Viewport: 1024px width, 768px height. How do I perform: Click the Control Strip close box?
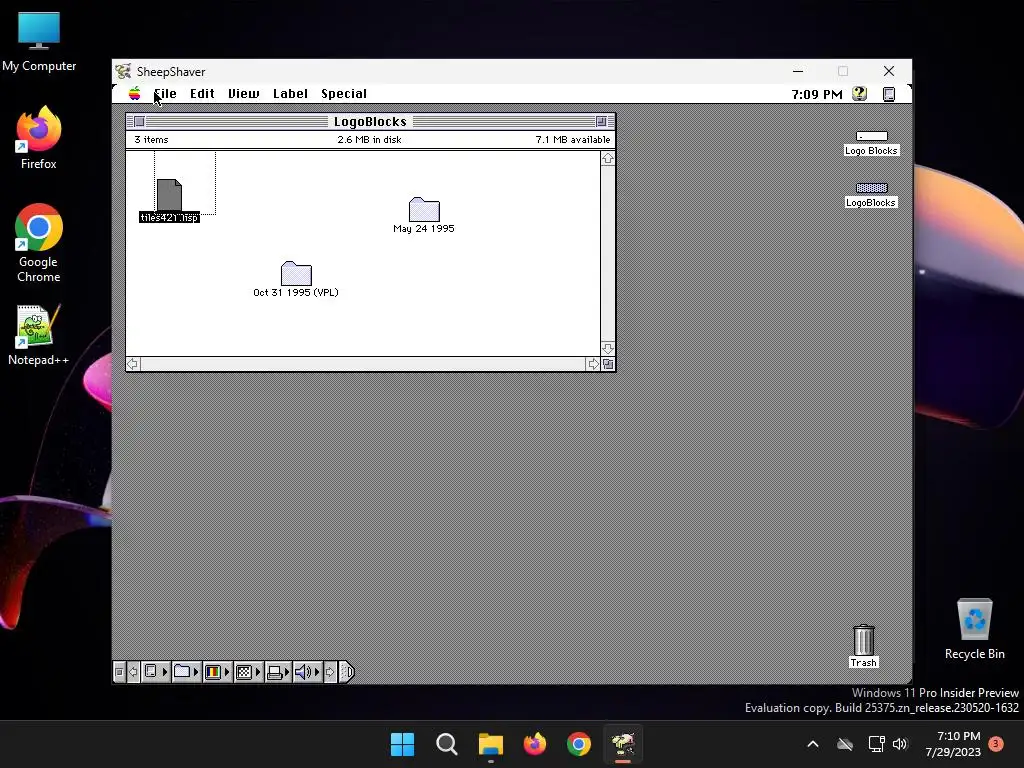[x=119, y=672]
